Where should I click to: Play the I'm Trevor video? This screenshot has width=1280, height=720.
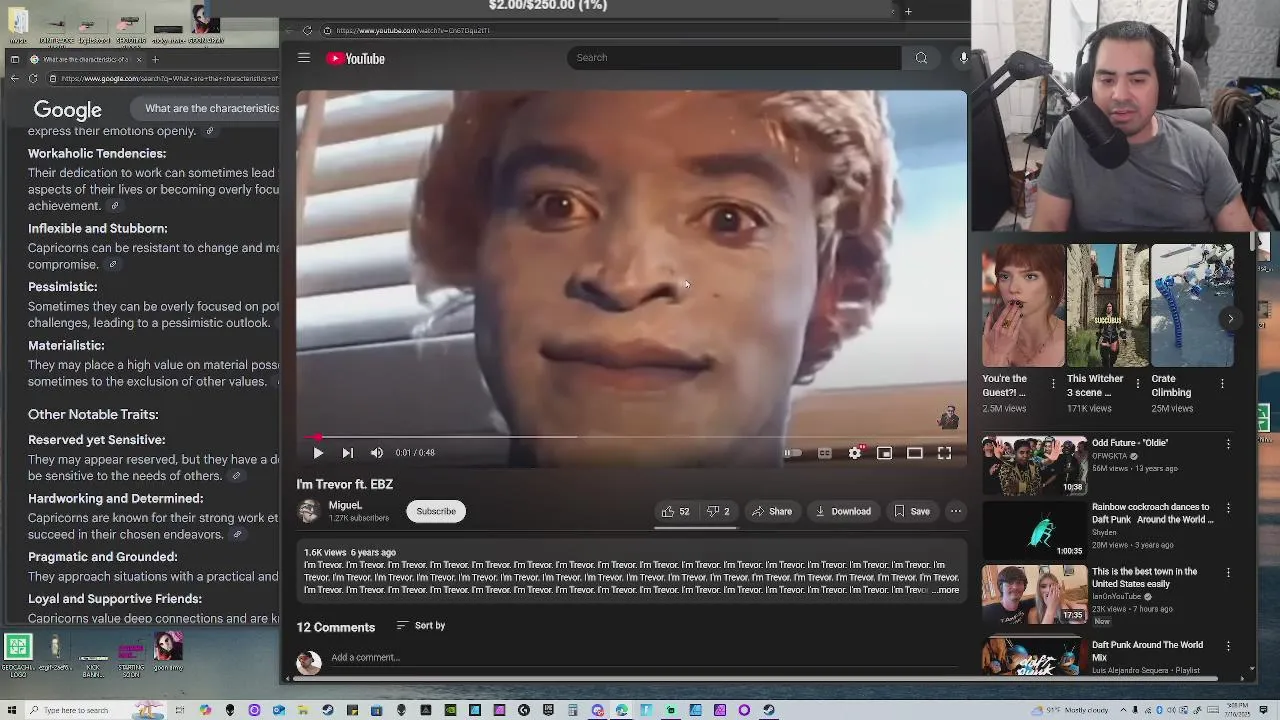(318, 453)
